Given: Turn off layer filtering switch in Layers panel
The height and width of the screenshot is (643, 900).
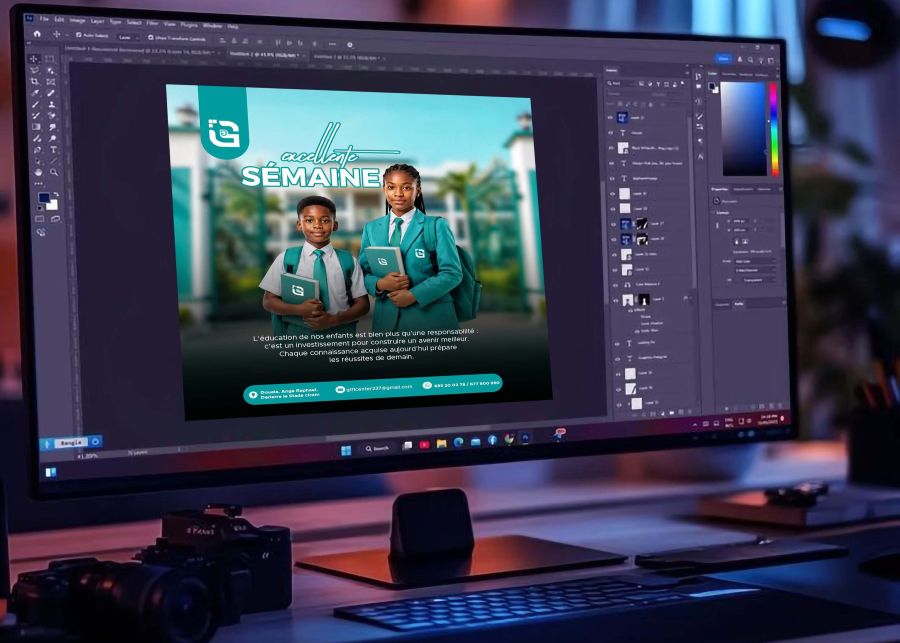Looking at the screenshot, I should [682, 84].
